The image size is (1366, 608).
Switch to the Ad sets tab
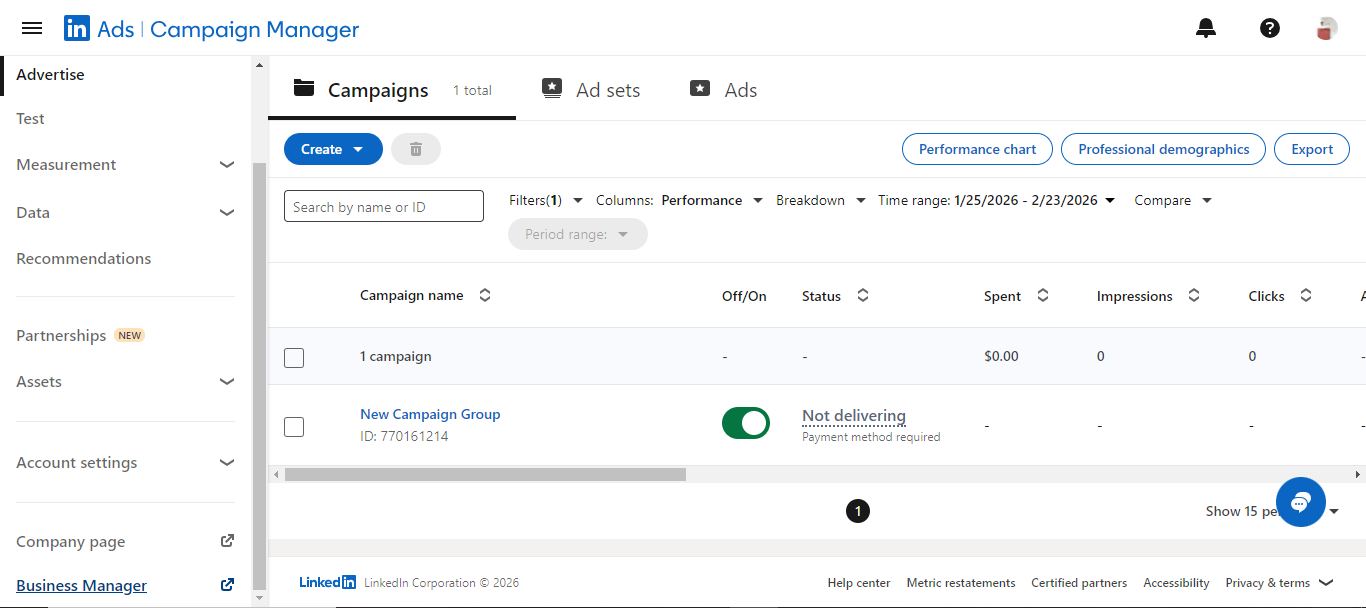(x=591, y=90)
